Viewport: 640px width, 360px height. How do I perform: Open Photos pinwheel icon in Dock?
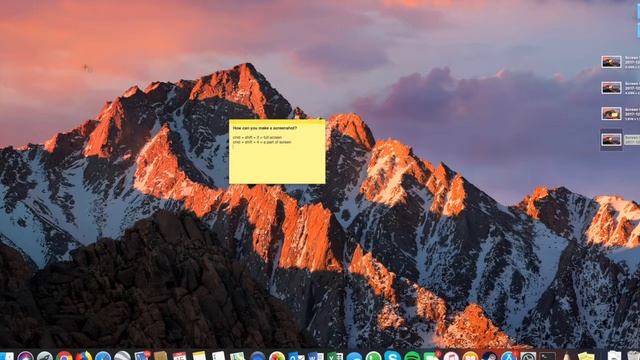[x=277, y=356]
